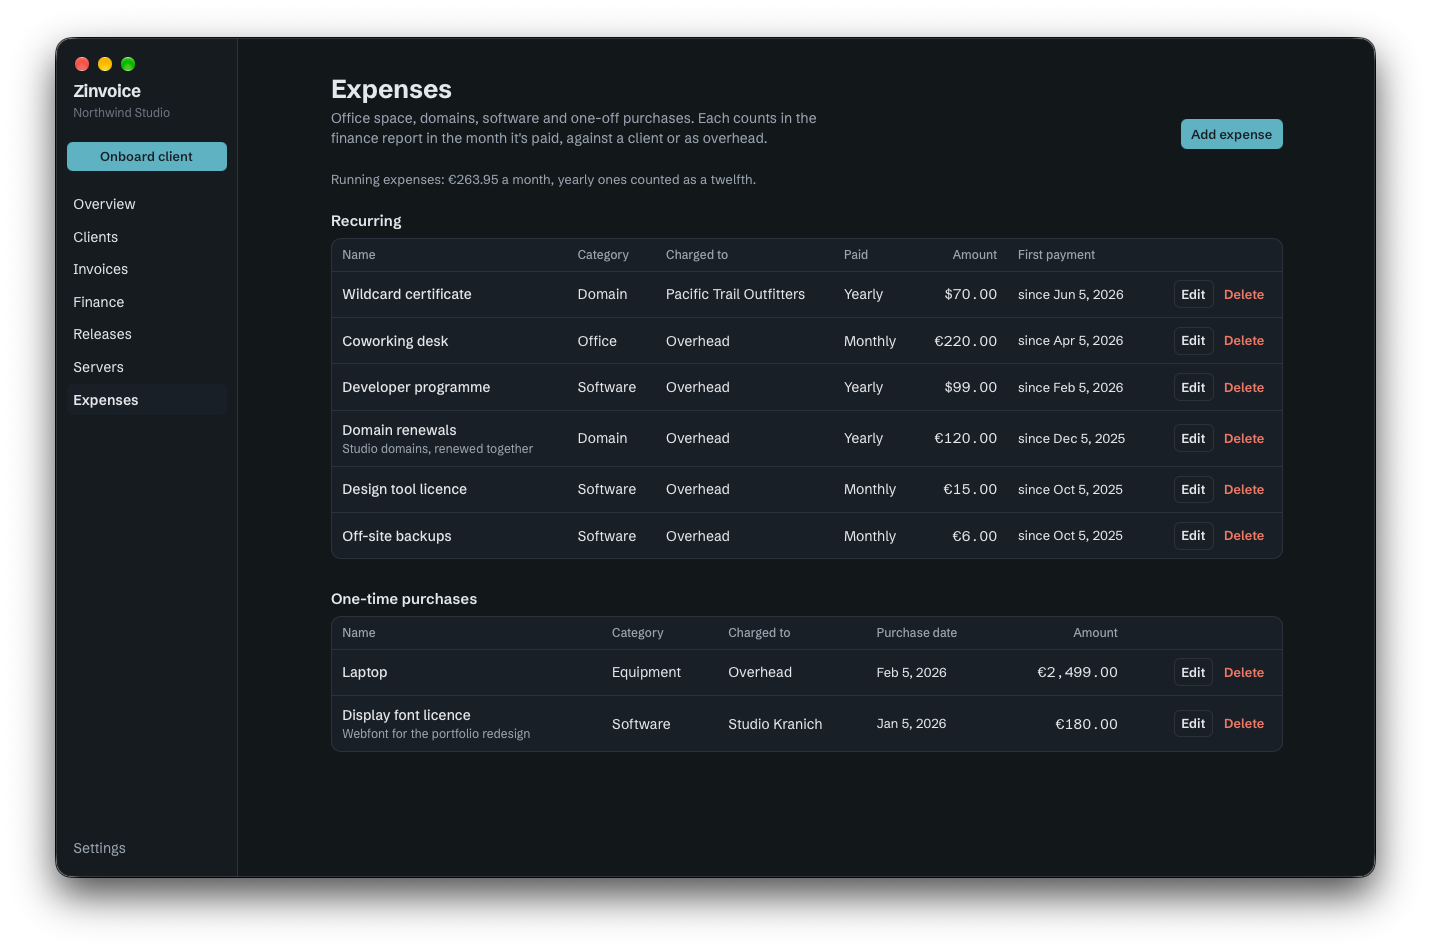Edit the Developer programme expense
Screen dimensions: 1431x951
1193,387
